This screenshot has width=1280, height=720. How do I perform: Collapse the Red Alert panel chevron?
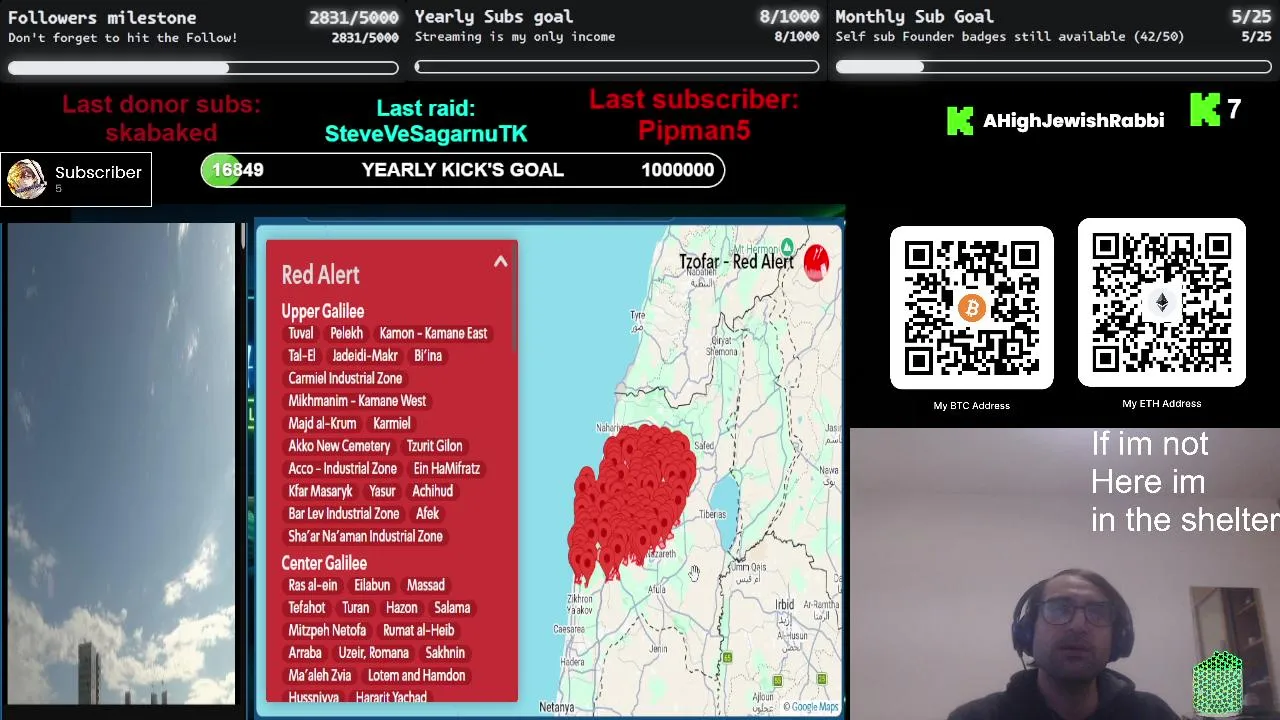coord(500,262)
